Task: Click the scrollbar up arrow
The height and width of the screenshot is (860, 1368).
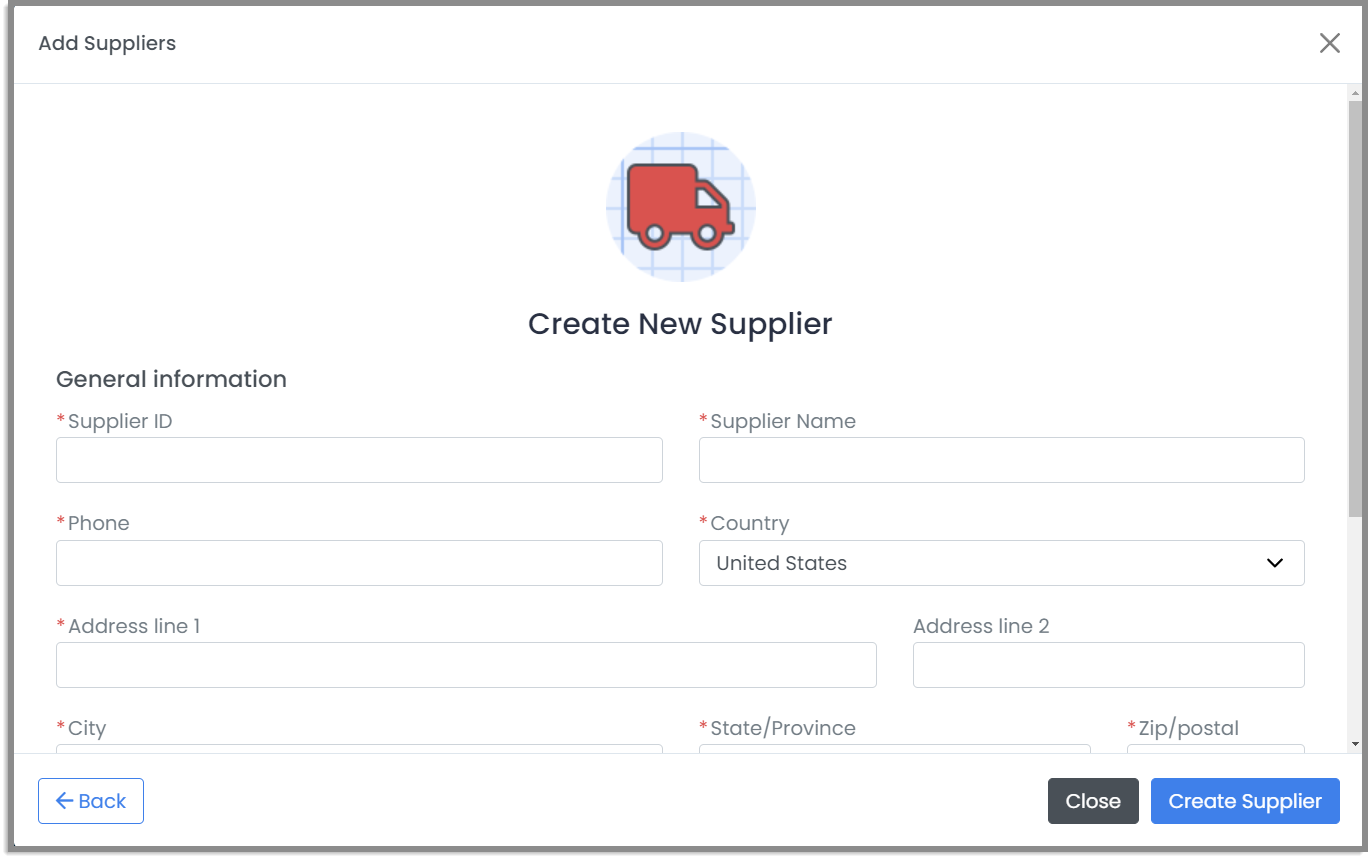Action: [x=1355, y=93]
